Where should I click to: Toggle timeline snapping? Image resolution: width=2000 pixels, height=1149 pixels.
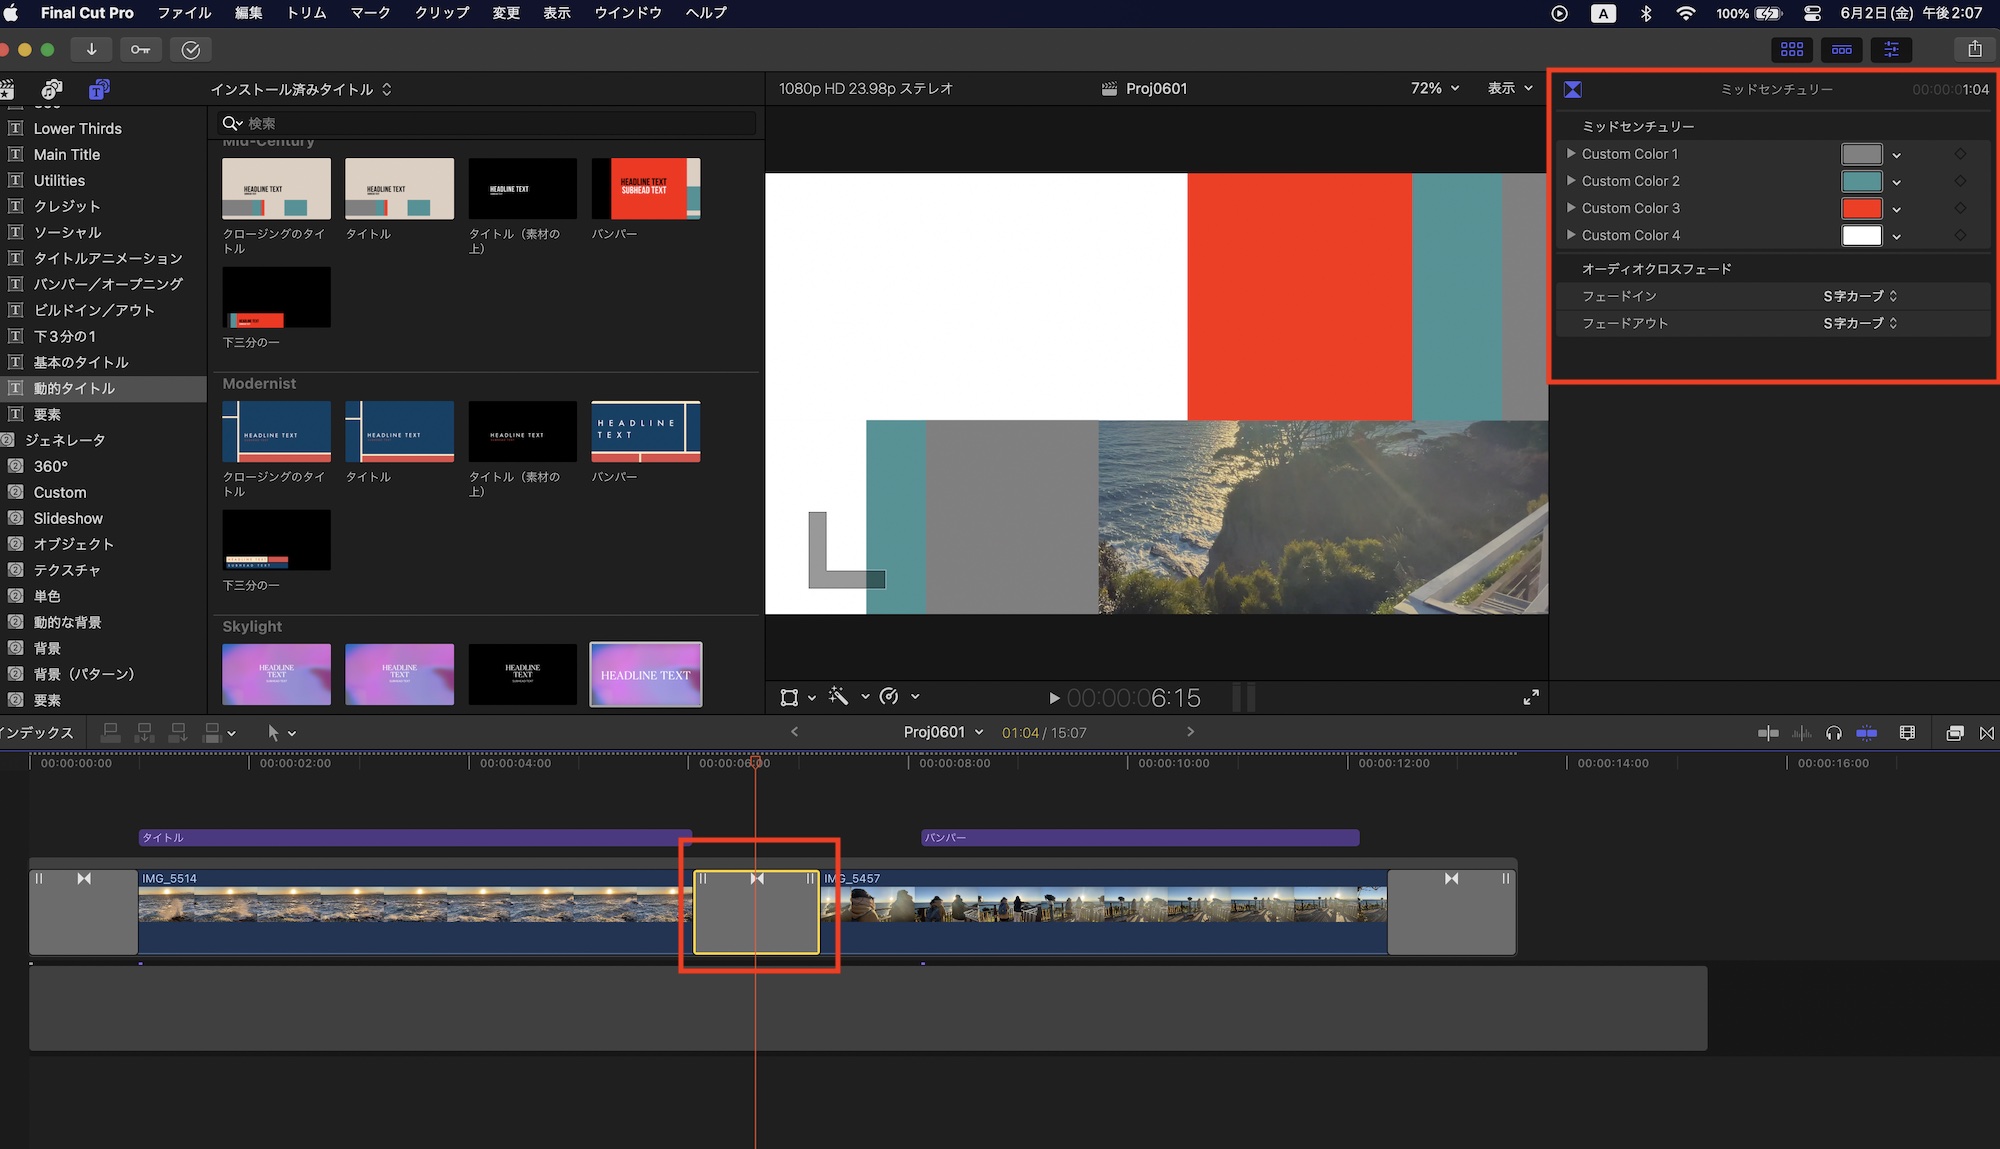[1866, 733]
